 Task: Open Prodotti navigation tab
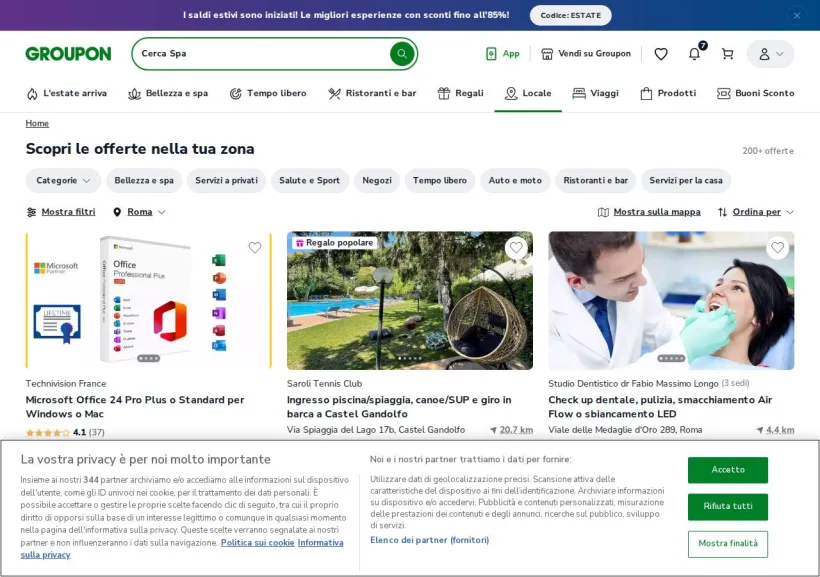(x=668, y=93)
